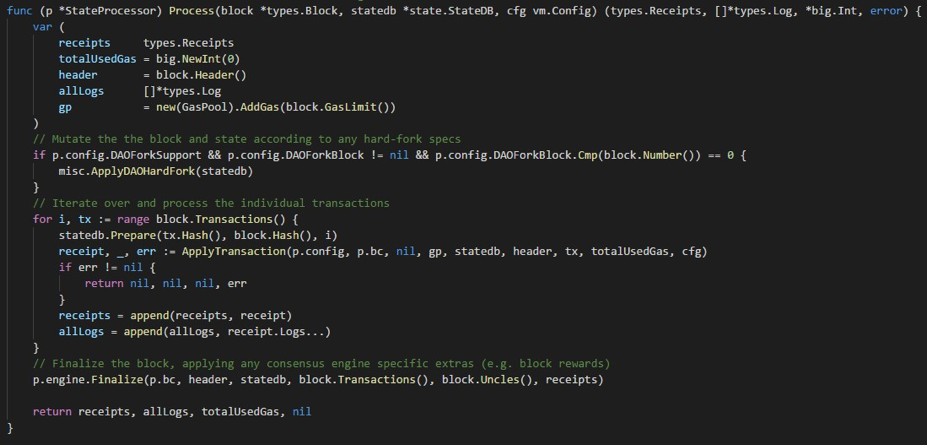Click types.Receipts in var block
The width and height of the screenshot is (927, 445).
pos(188,43)
